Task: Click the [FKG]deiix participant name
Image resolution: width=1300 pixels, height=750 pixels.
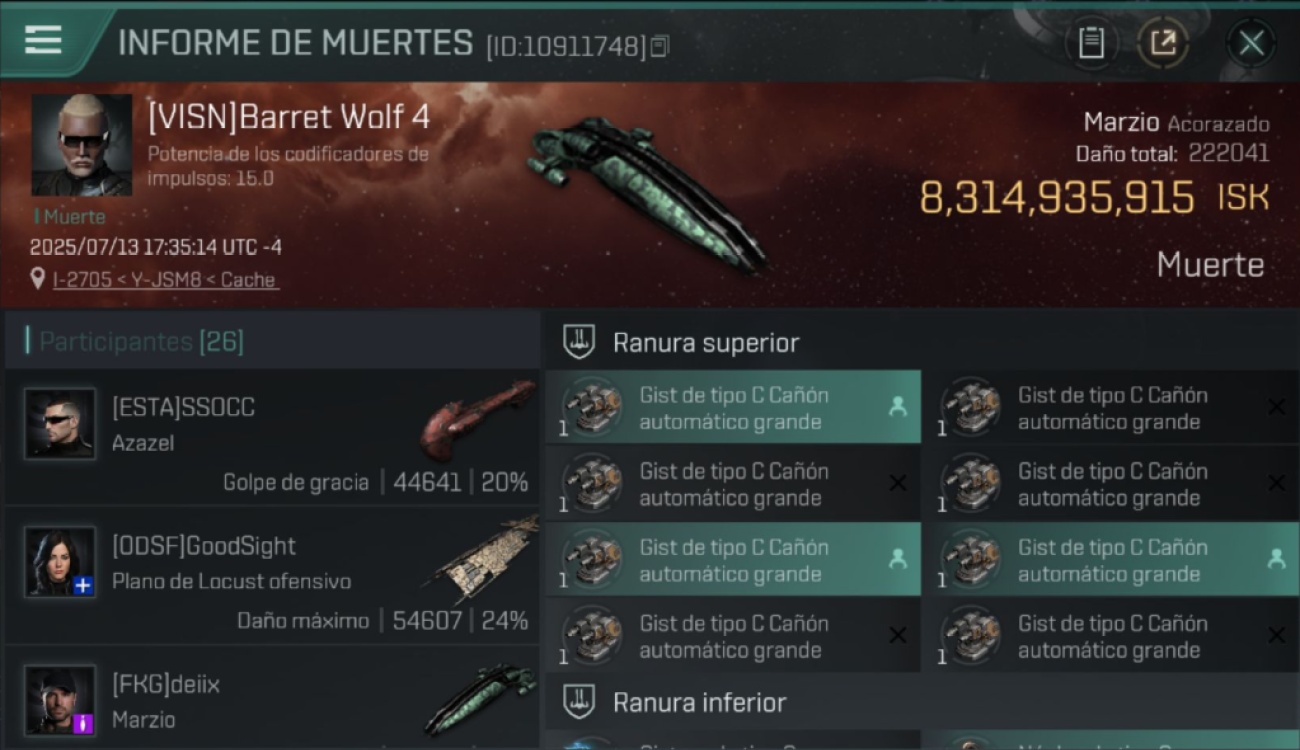Action: pos(166,684)
